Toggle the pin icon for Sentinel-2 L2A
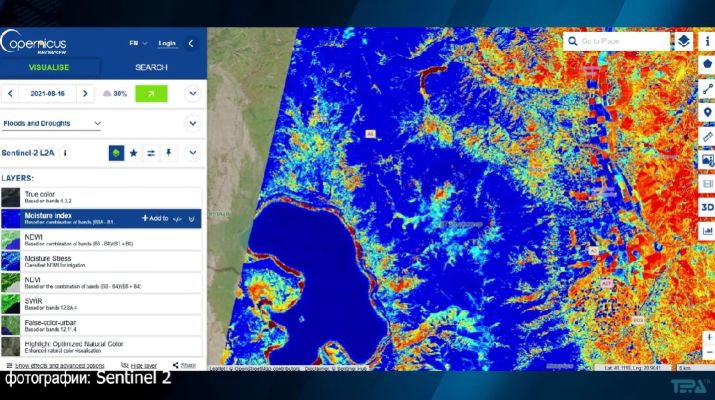 pos(168,153)
